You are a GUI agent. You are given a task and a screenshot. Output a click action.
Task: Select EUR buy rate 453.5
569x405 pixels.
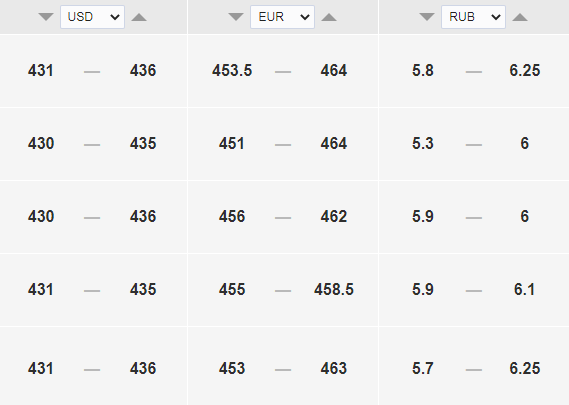232,70
